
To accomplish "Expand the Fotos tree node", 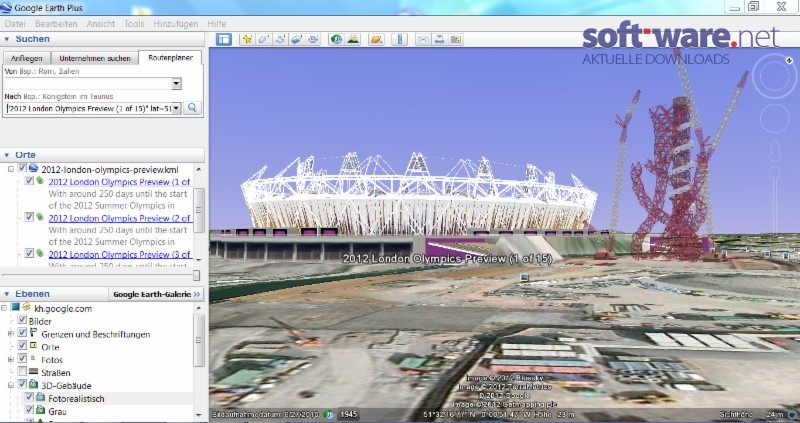I will [11, 359].
